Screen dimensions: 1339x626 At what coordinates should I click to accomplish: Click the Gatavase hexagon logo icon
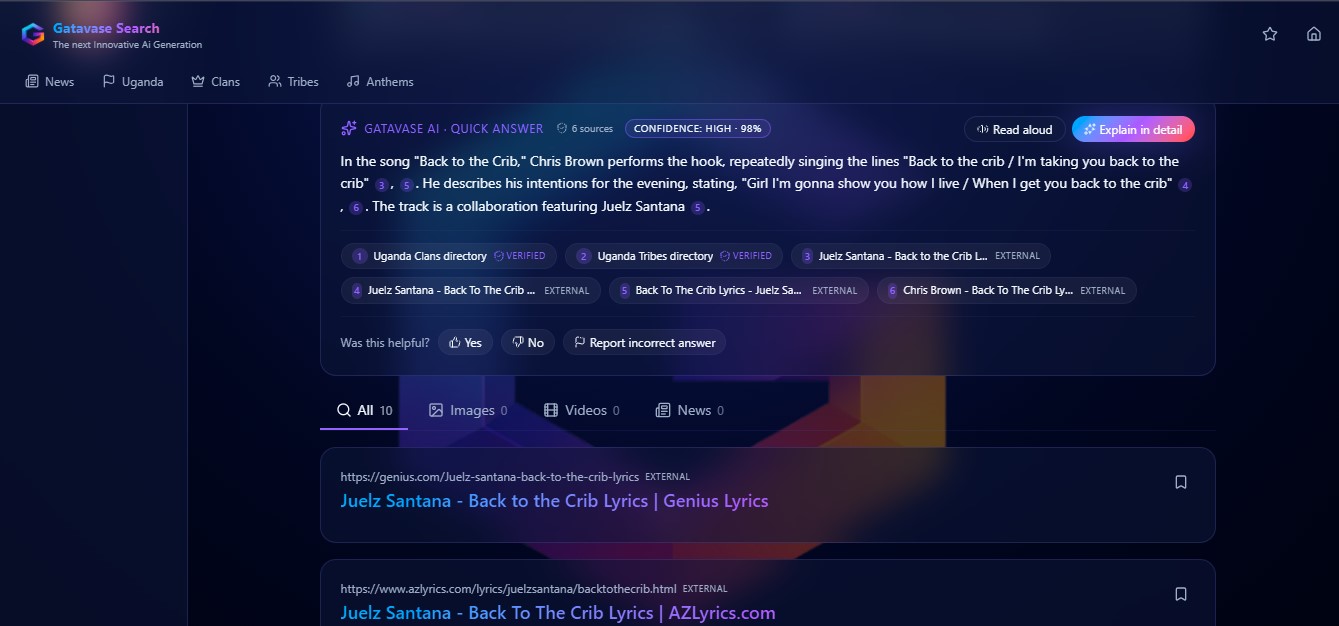coord(33,34)
